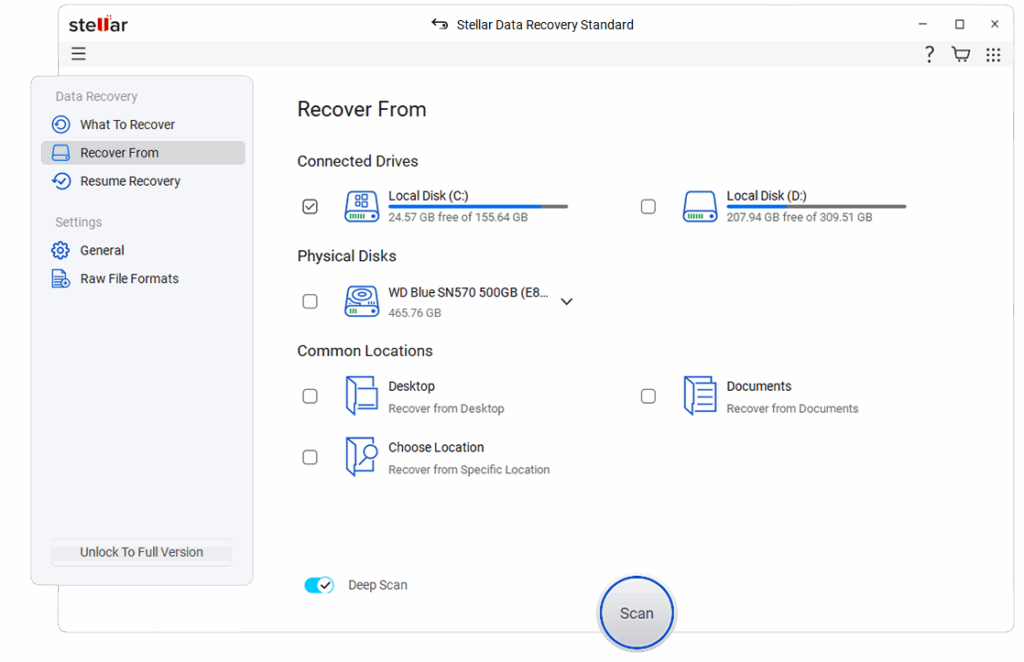Screen dimensions: 1024x662
Task: Expand the WD Blue SN570 disk chevron
Action: [x=567, y=302]
